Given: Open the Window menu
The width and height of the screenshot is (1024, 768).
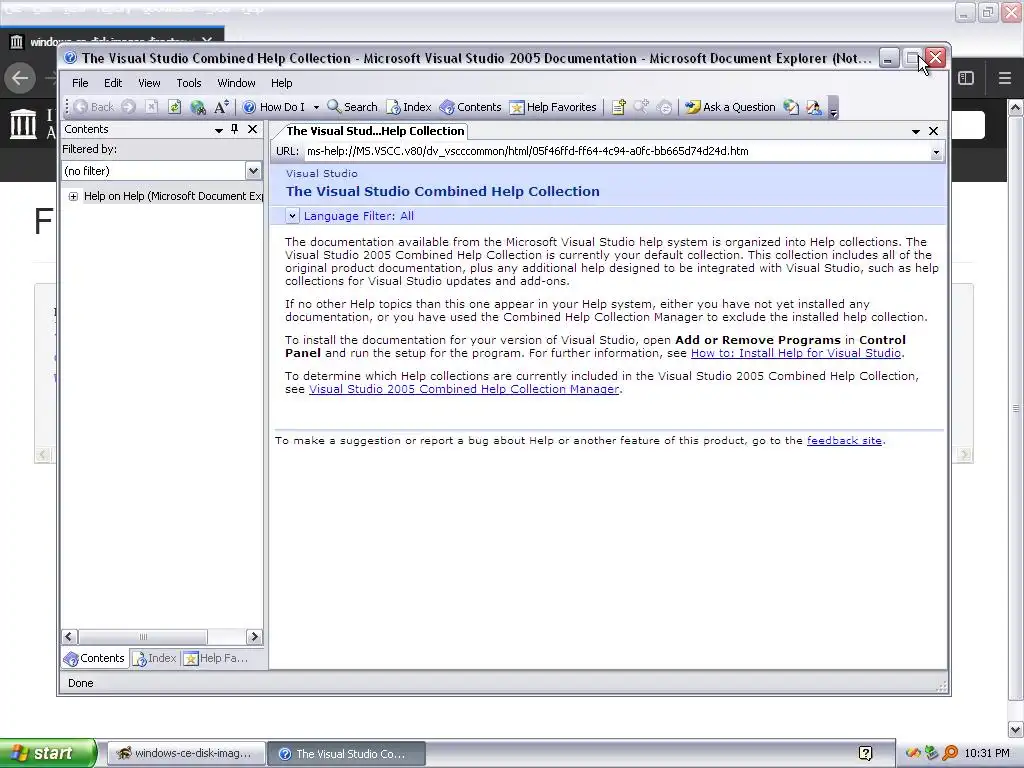Looking at the screenshot, I should pos(236,83).
